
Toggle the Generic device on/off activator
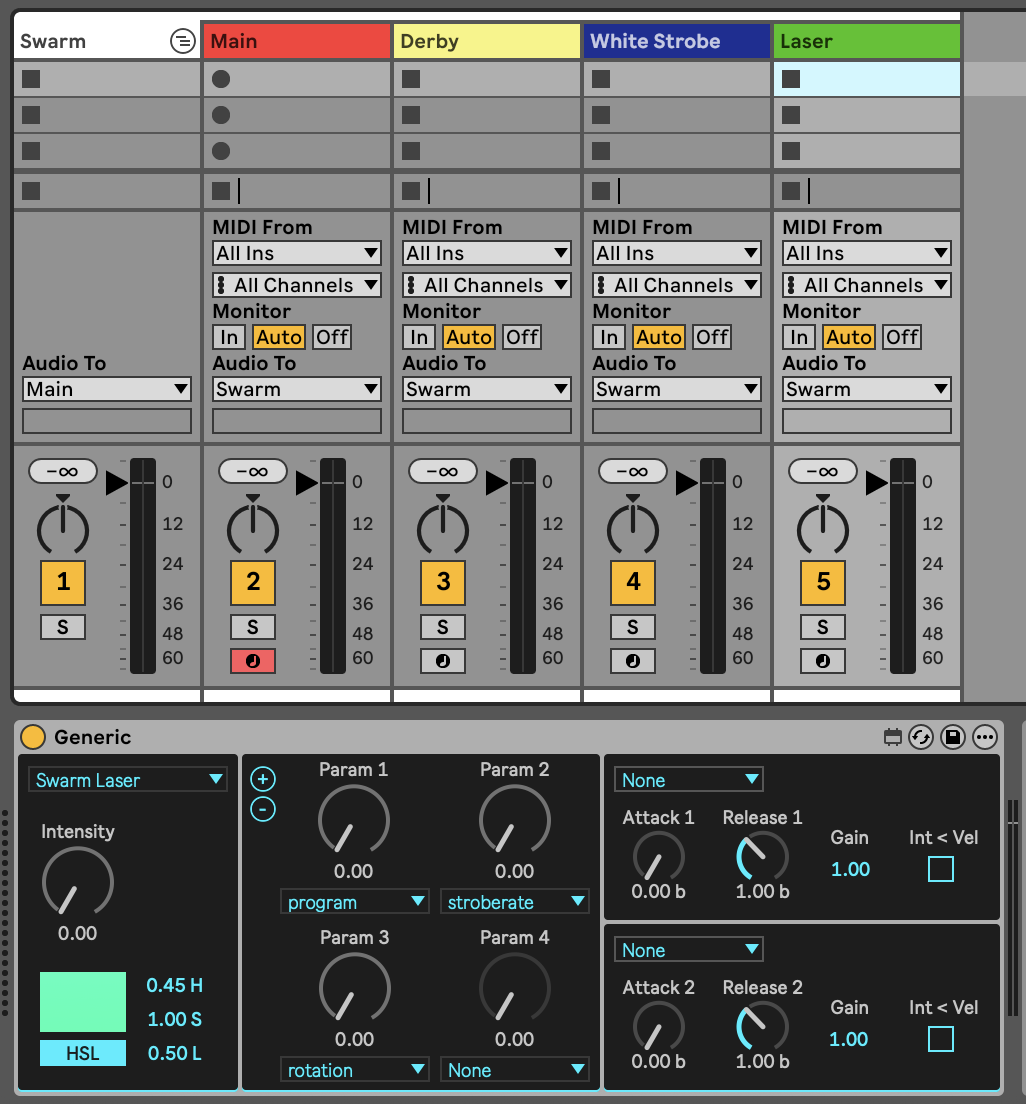pyautogui.click(x=33, y=737)
